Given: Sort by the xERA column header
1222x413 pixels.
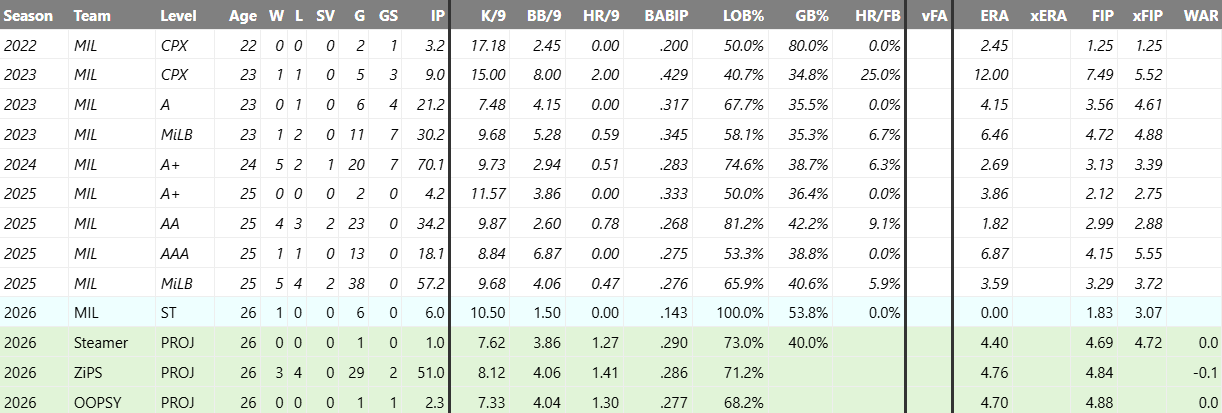Looking at the screenshot, I should 1047,16.
